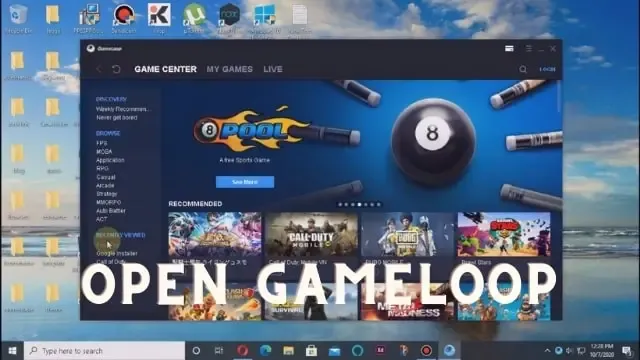Browse the MMORPG category
This screenshot has width=640, height=360.
[x=109, y=202]
